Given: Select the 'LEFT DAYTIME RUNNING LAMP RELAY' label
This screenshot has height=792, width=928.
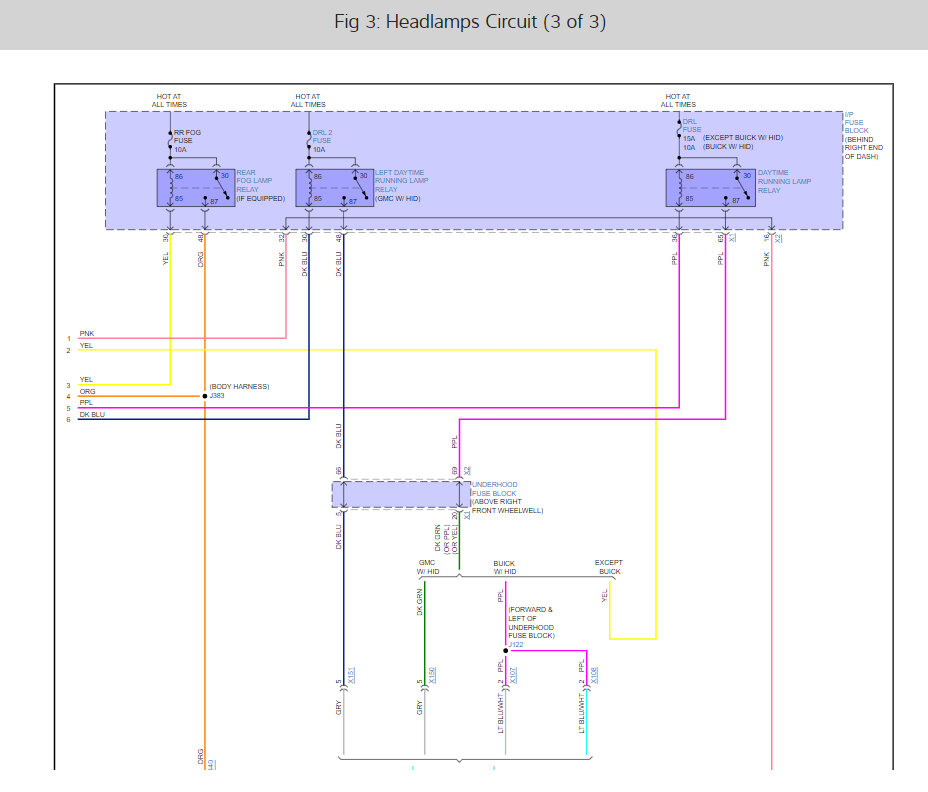Looking at the screenshot, I should (x=401, y=181).
